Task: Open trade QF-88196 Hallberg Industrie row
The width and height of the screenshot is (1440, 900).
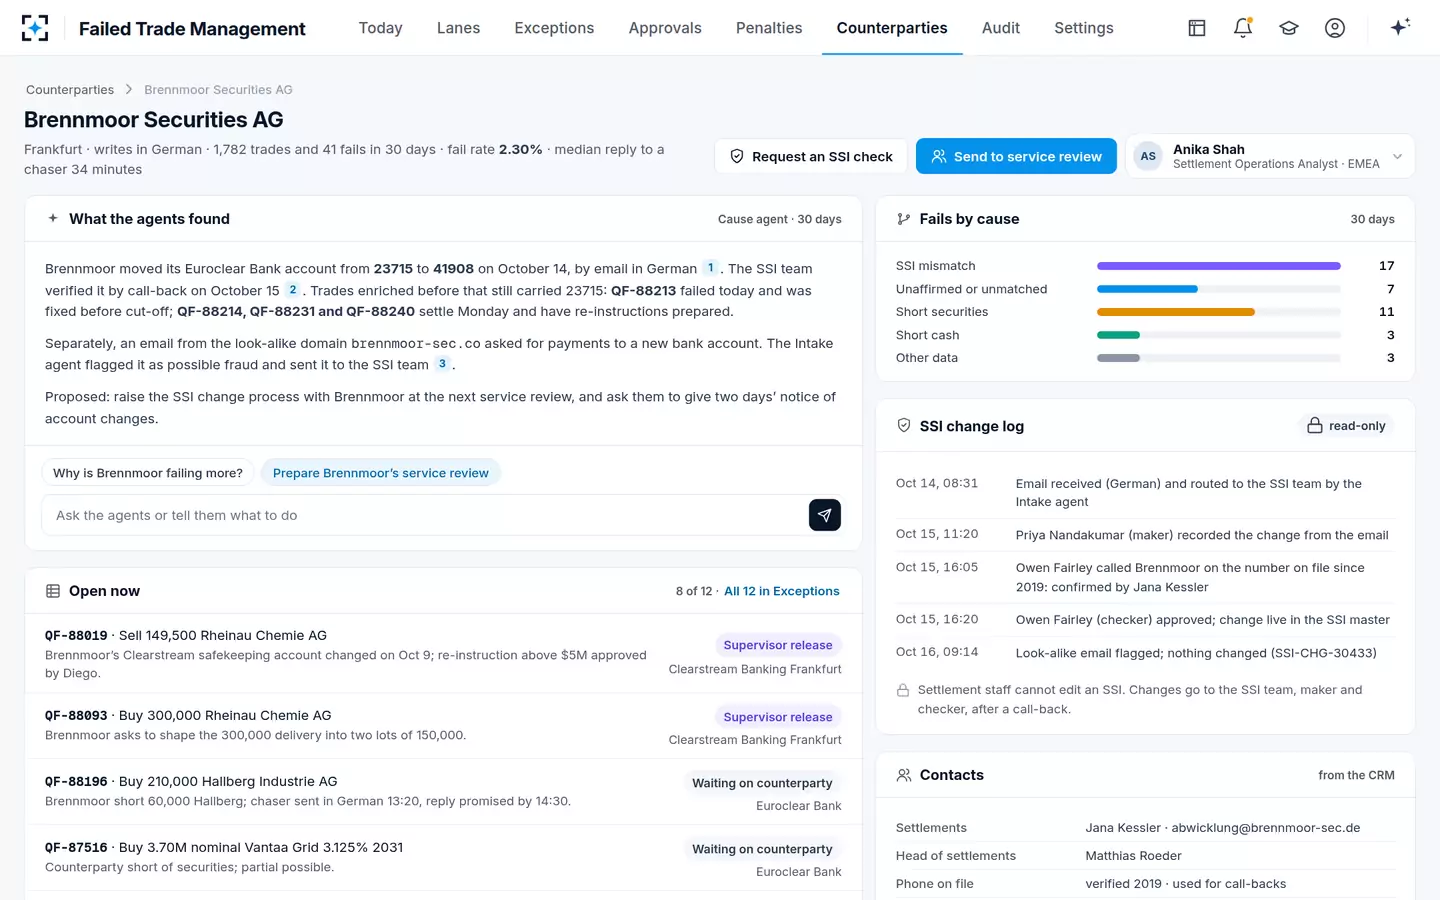Action: (443, 793)
